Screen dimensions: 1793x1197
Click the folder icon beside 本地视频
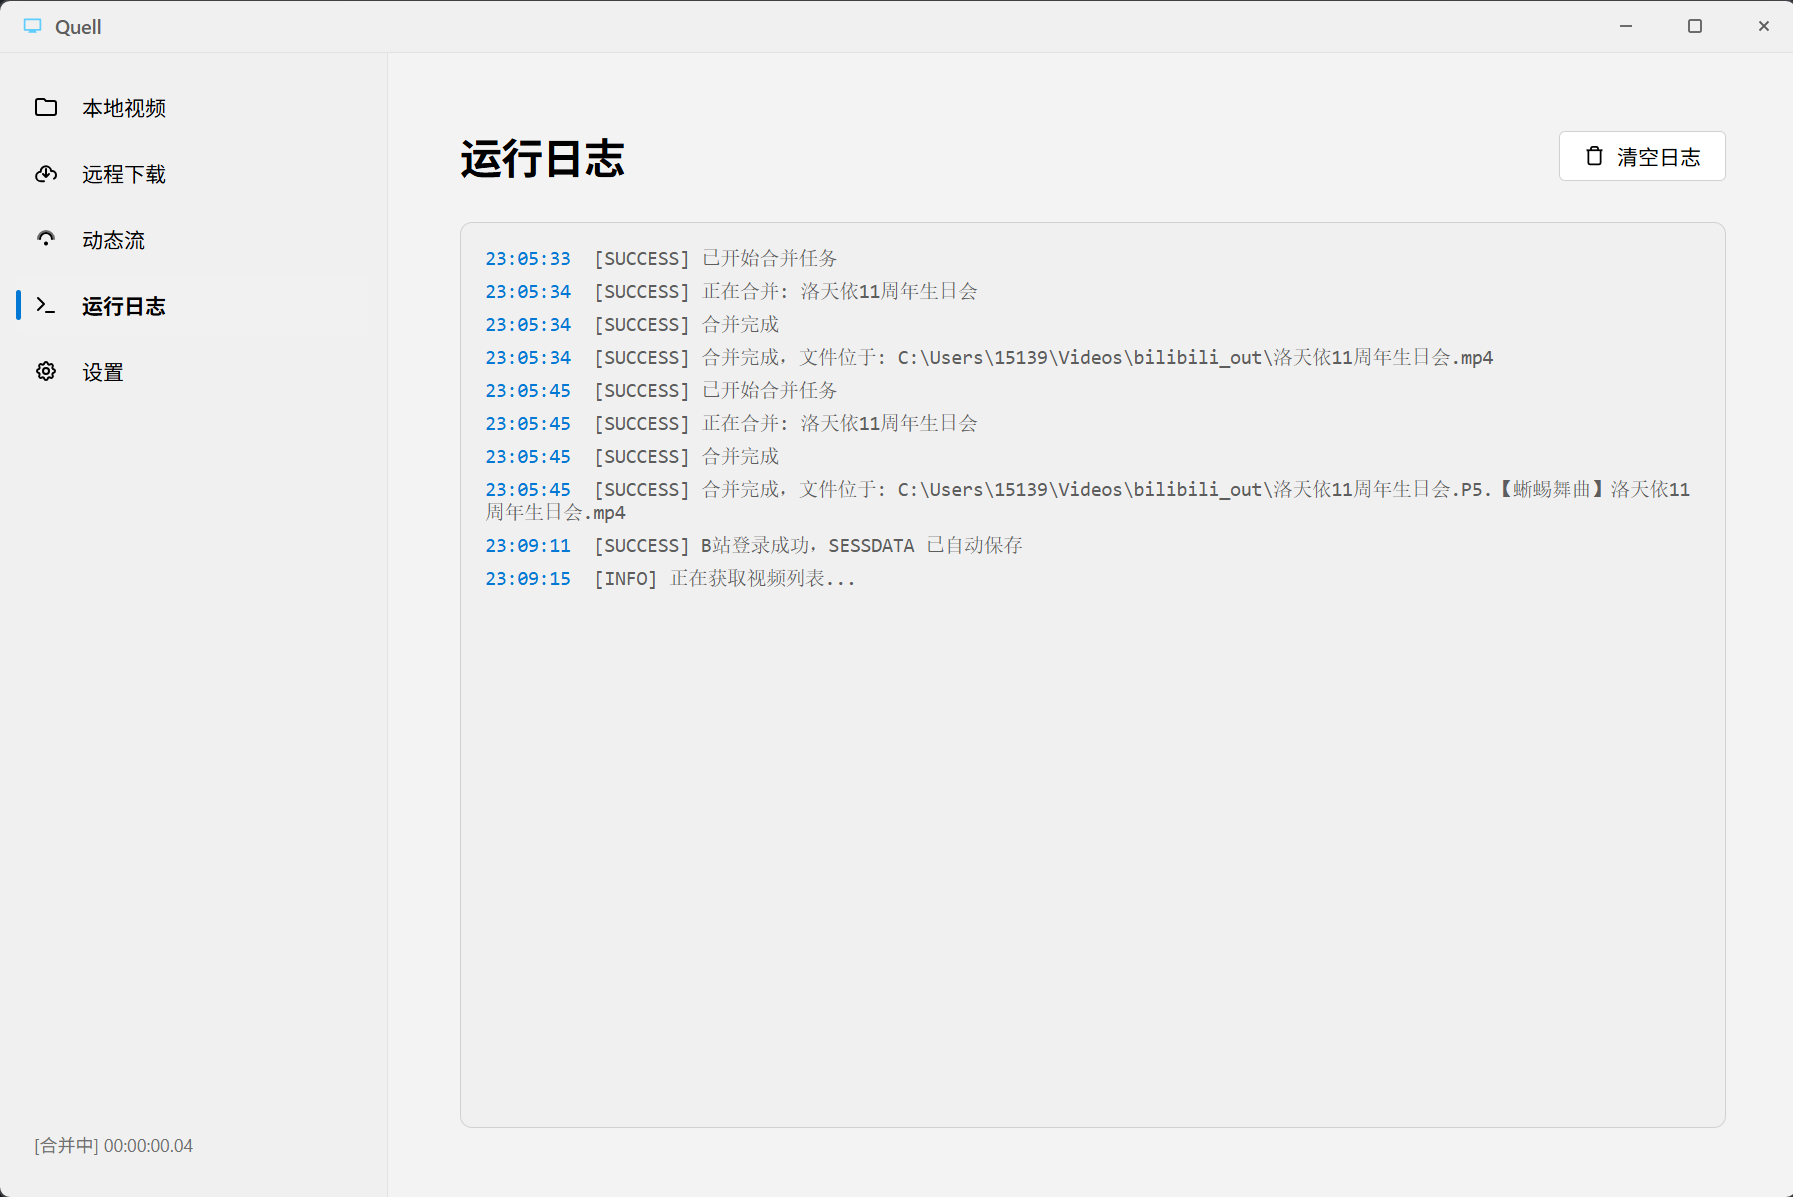pos(46,107)
